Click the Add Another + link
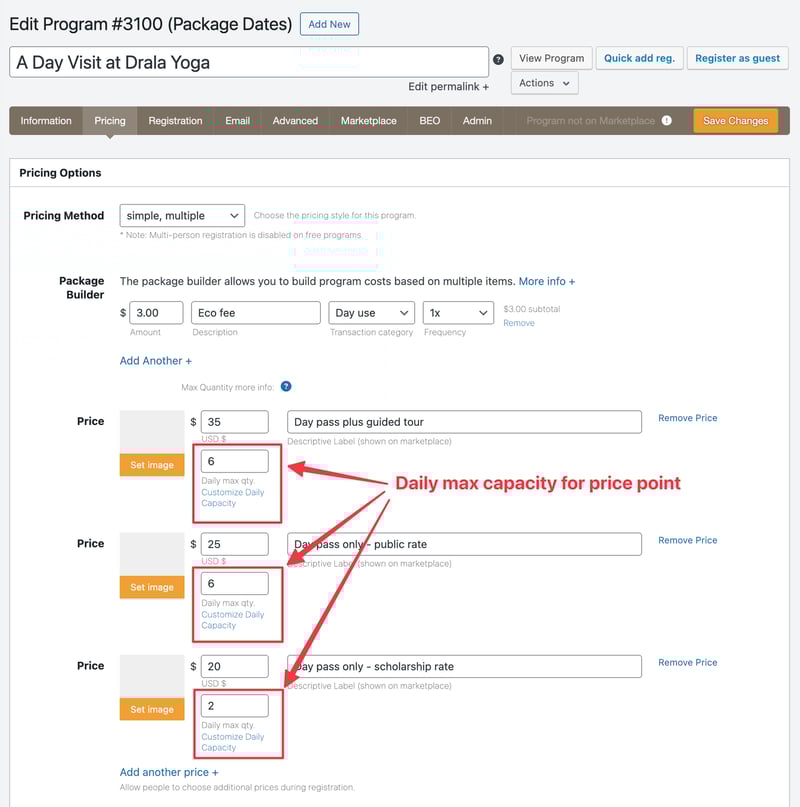Viewport: 800px width, 807px height. point(155,361)
